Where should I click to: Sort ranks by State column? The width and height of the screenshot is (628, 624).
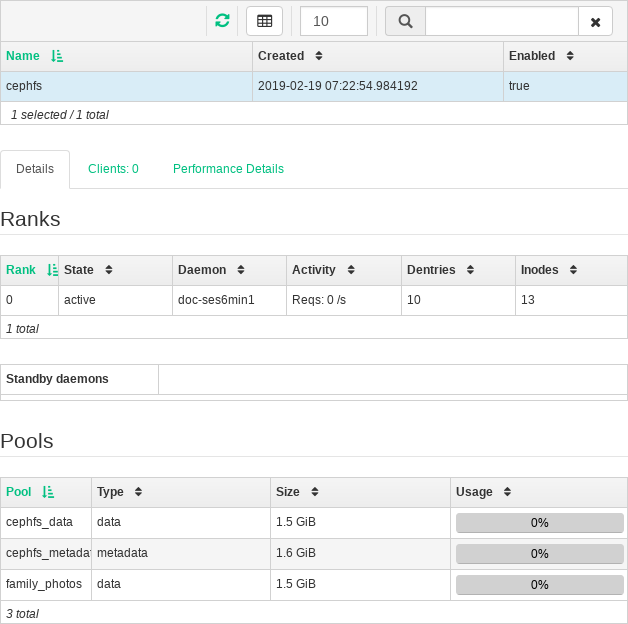[109, 270]
